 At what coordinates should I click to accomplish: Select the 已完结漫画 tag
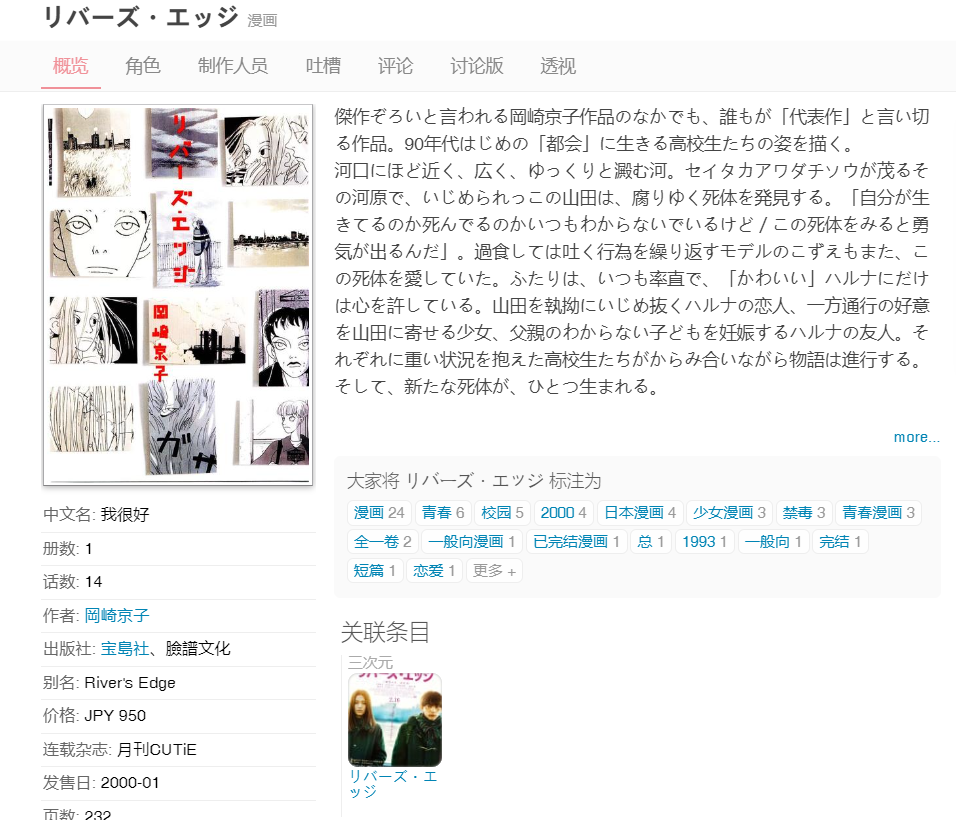pyautogui.click(x=577, y=542)
